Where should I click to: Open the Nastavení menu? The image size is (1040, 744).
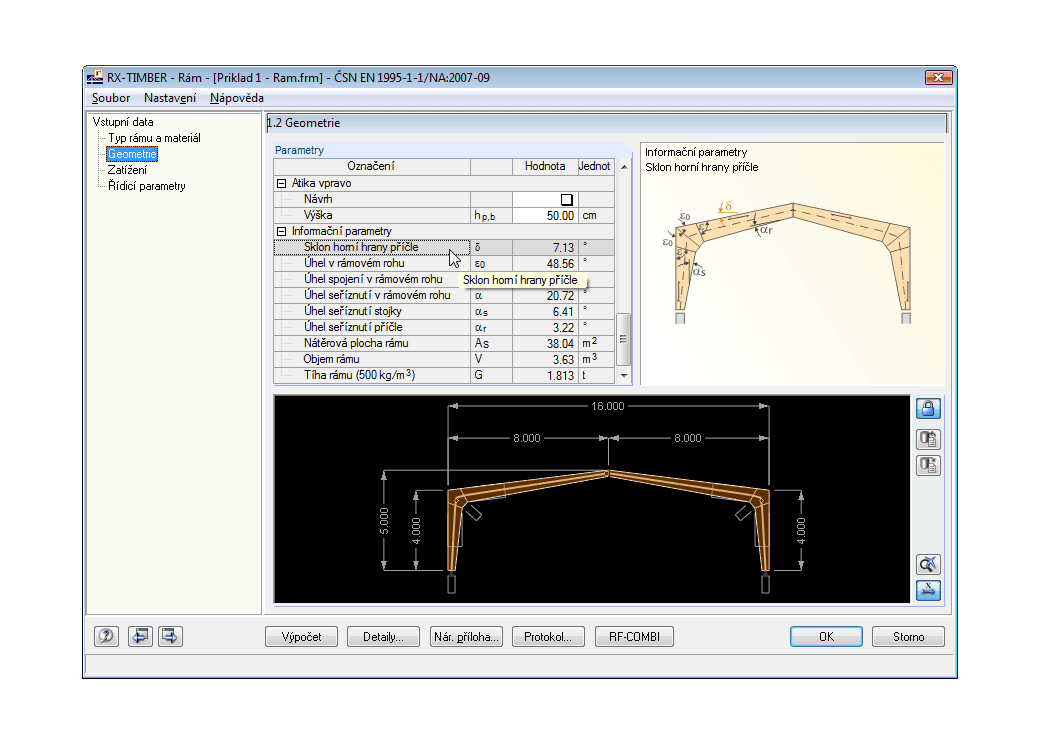tap(169, 98)
